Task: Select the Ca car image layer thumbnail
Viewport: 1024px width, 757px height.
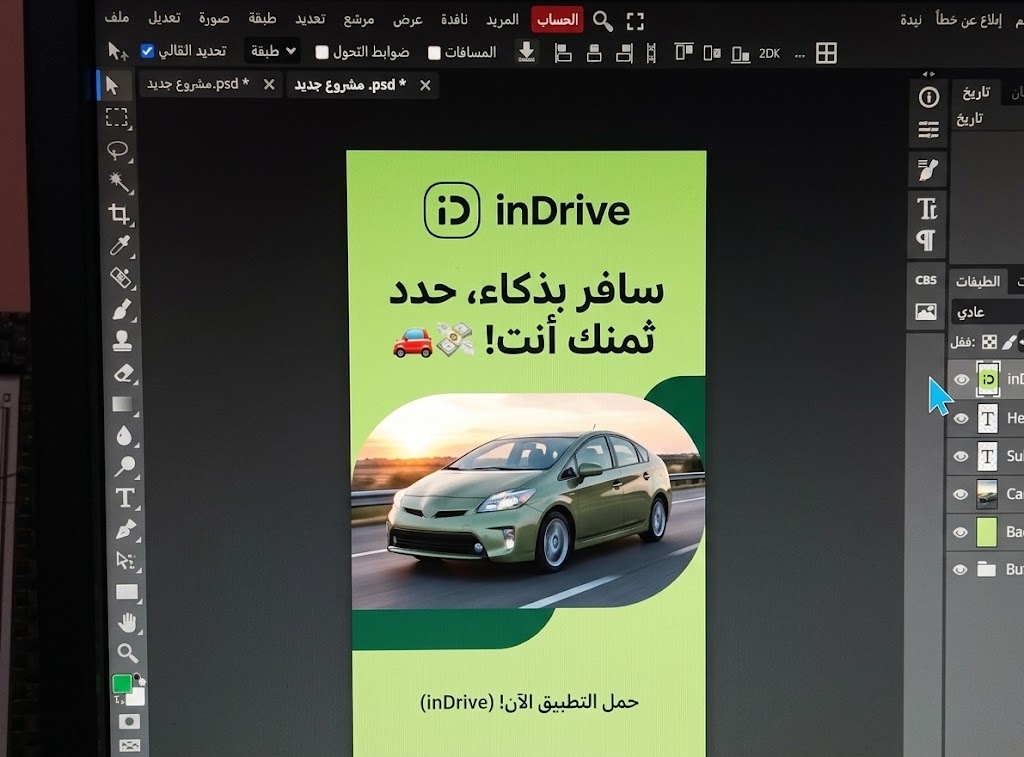Action: (986, 494)
